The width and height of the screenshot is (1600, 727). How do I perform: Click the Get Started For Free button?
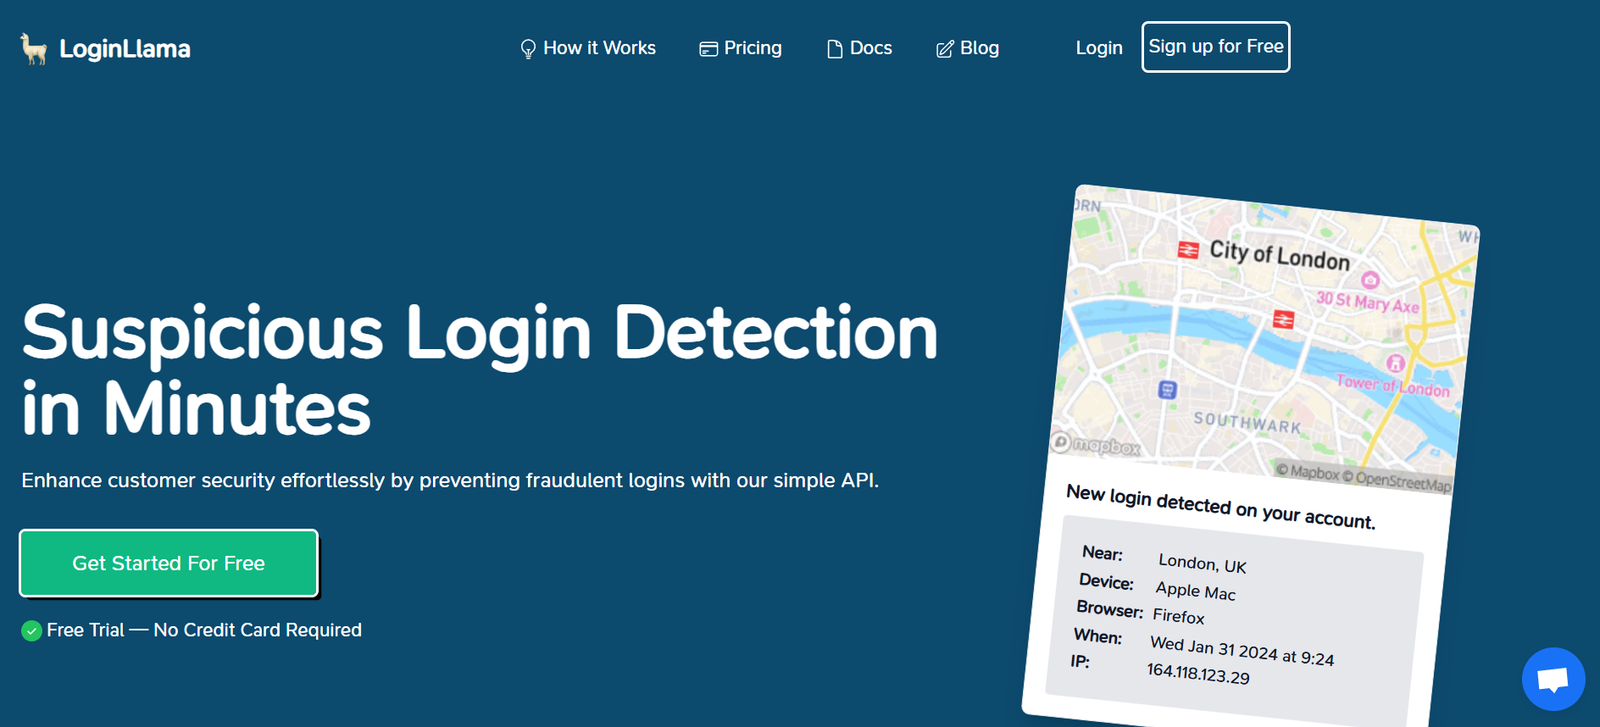point(169,563)
